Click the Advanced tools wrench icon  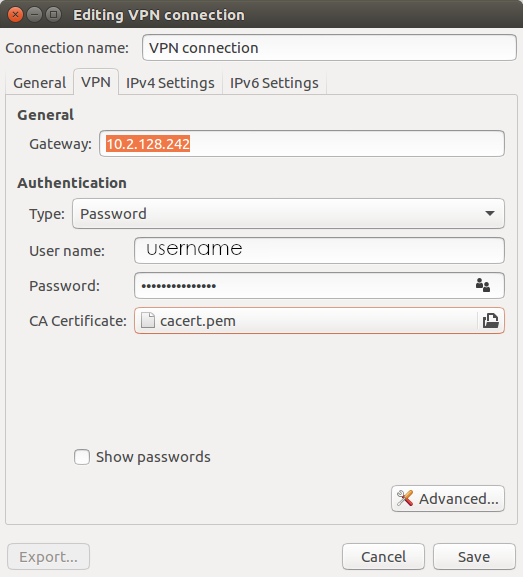(405, 499)
